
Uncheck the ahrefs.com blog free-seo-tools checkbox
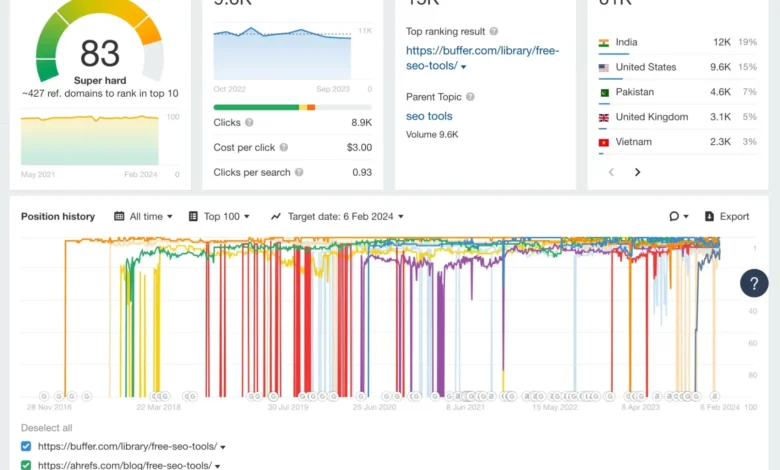coord(26,465)
